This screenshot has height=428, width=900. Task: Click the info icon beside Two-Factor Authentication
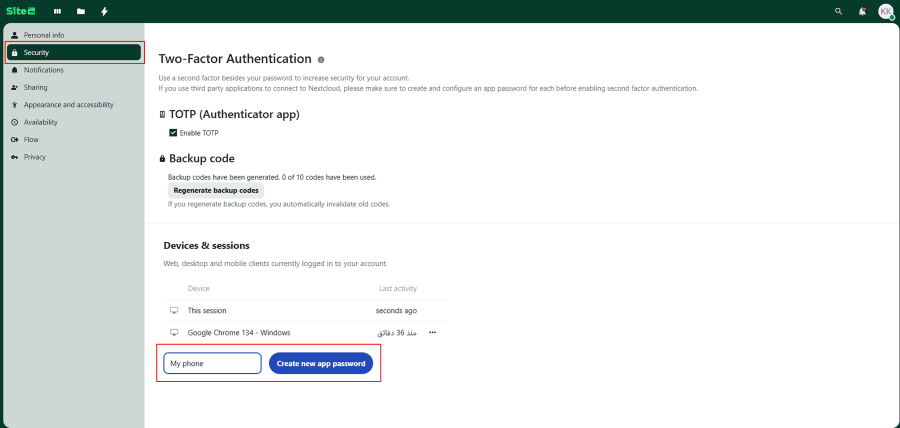coord(321,60)
